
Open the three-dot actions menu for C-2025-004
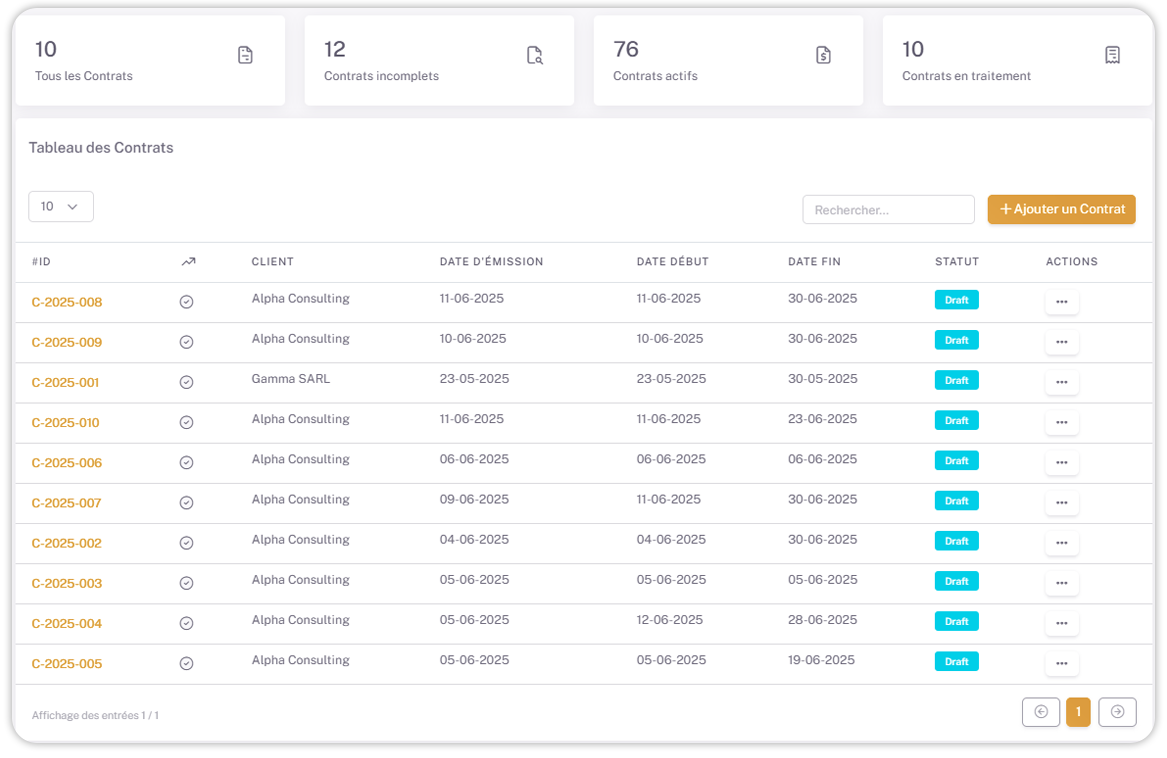1061,623
